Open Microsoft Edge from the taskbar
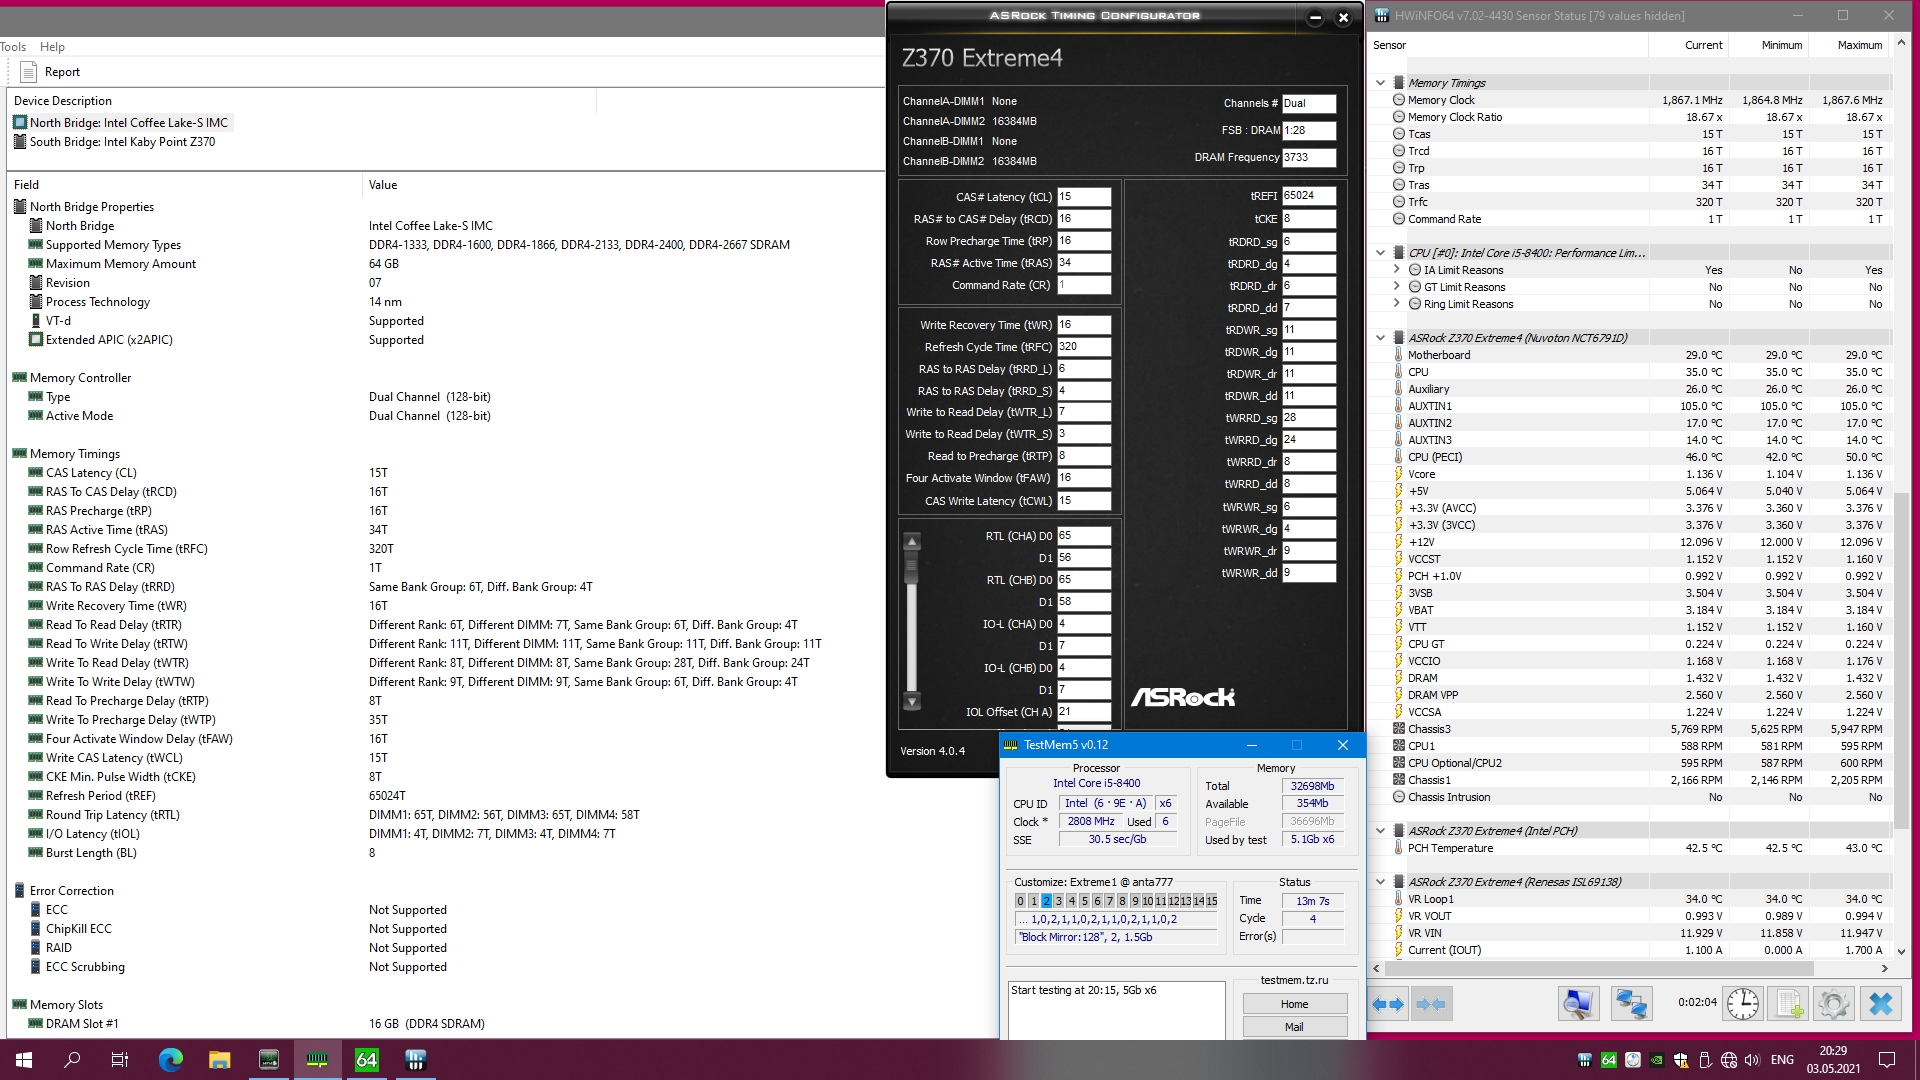Screen dimensions: 1920x1080 tap(171, 1060)
